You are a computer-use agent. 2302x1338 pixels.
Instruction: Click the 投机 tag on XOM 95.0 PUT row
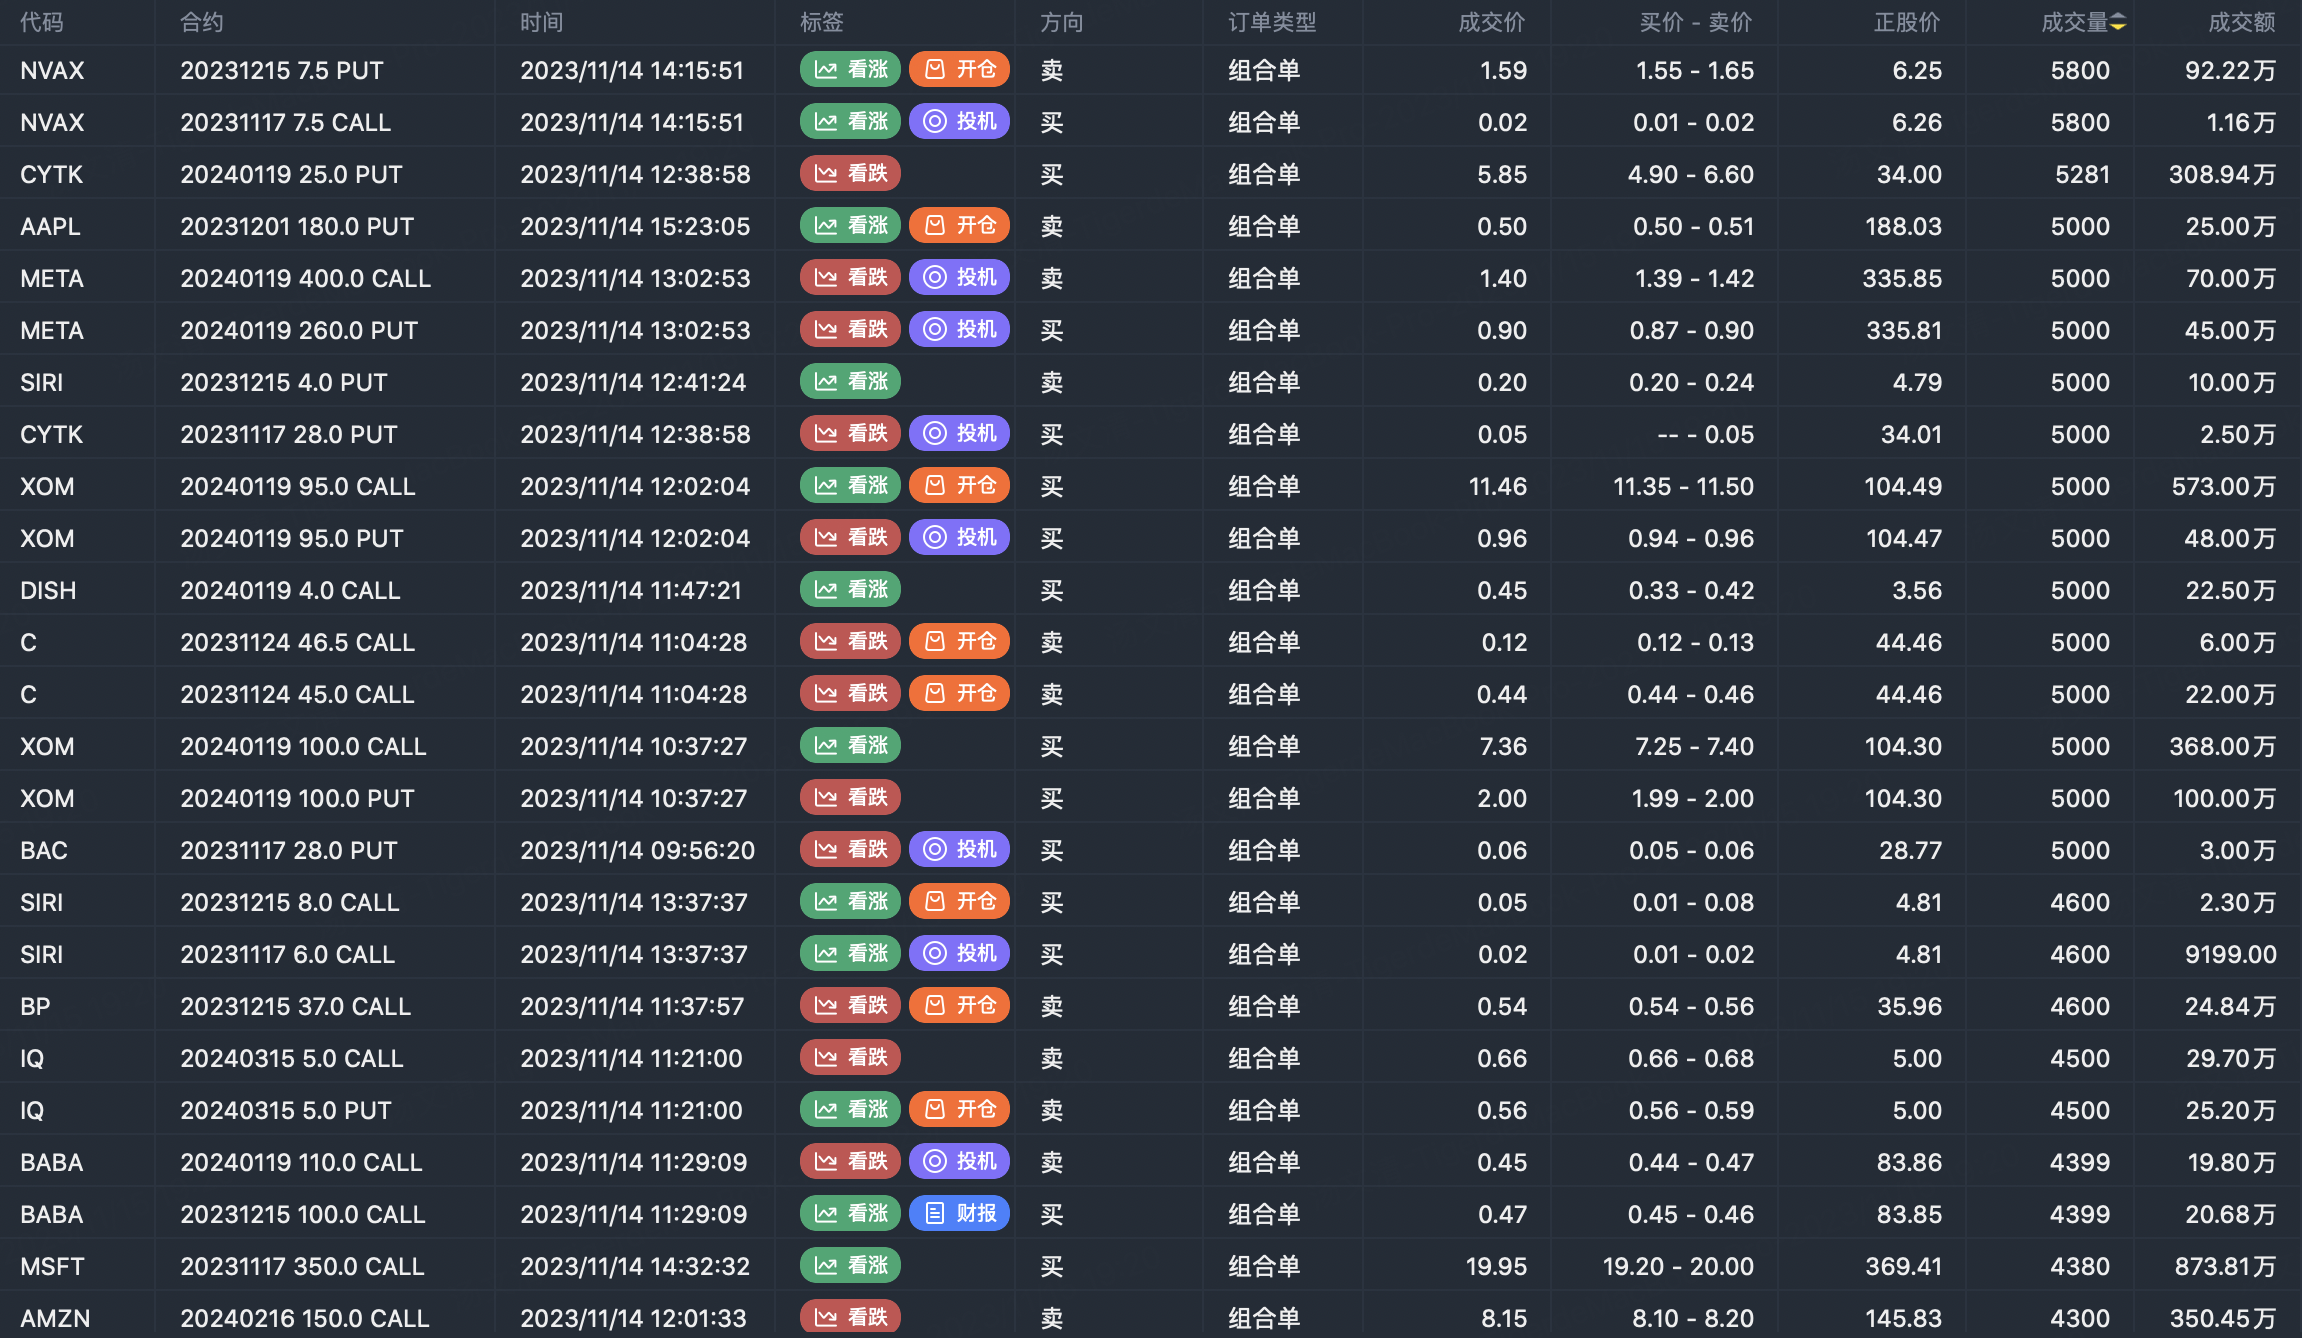click(x=960, y=537)
